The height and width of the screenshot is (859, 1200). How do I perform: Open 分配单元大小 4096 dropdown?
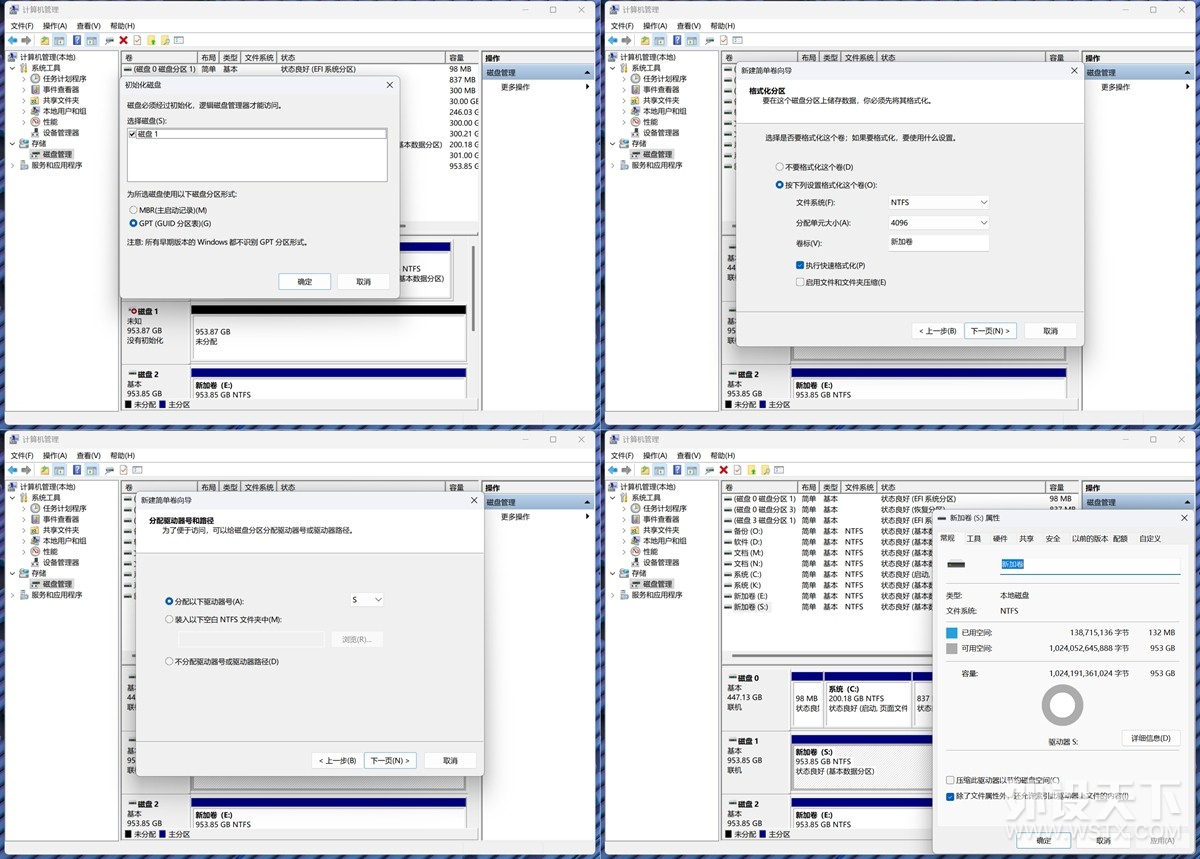pyautogui.click(x=938, y=223)
